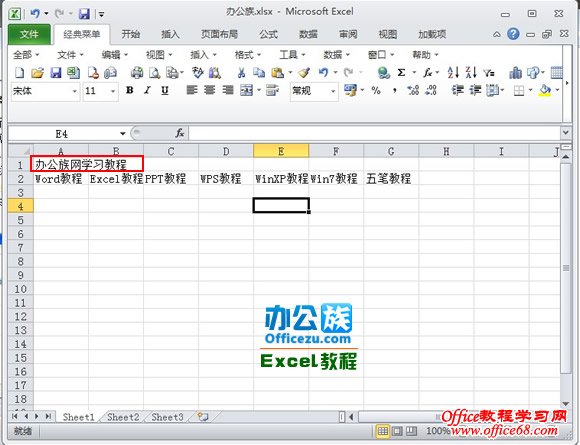Click the Paste clipboard icon
Image resolution: width=580 pixels, height=445 pixels.
click(x=277, y=73)
